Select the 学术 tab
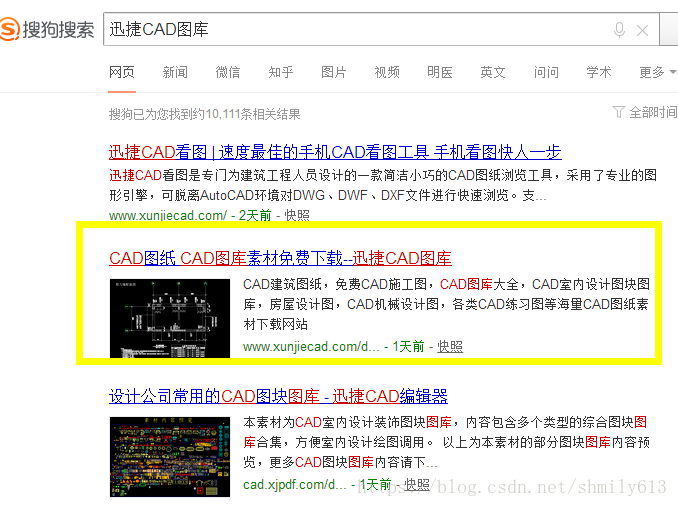This screenshot has height=507, width=678. pos(599,72)
